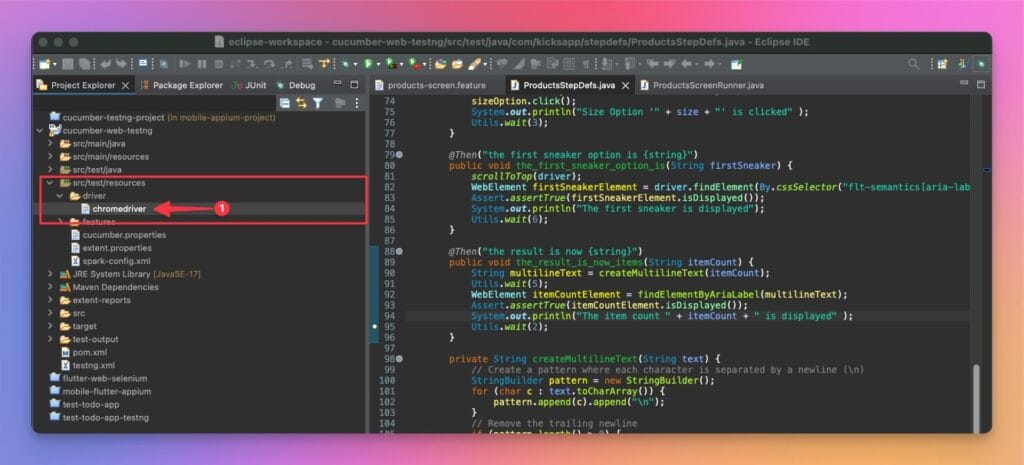Click the Open Type folder icon
The height and width of the screenshot is (465, 1024).
click(x=441, y=64)
